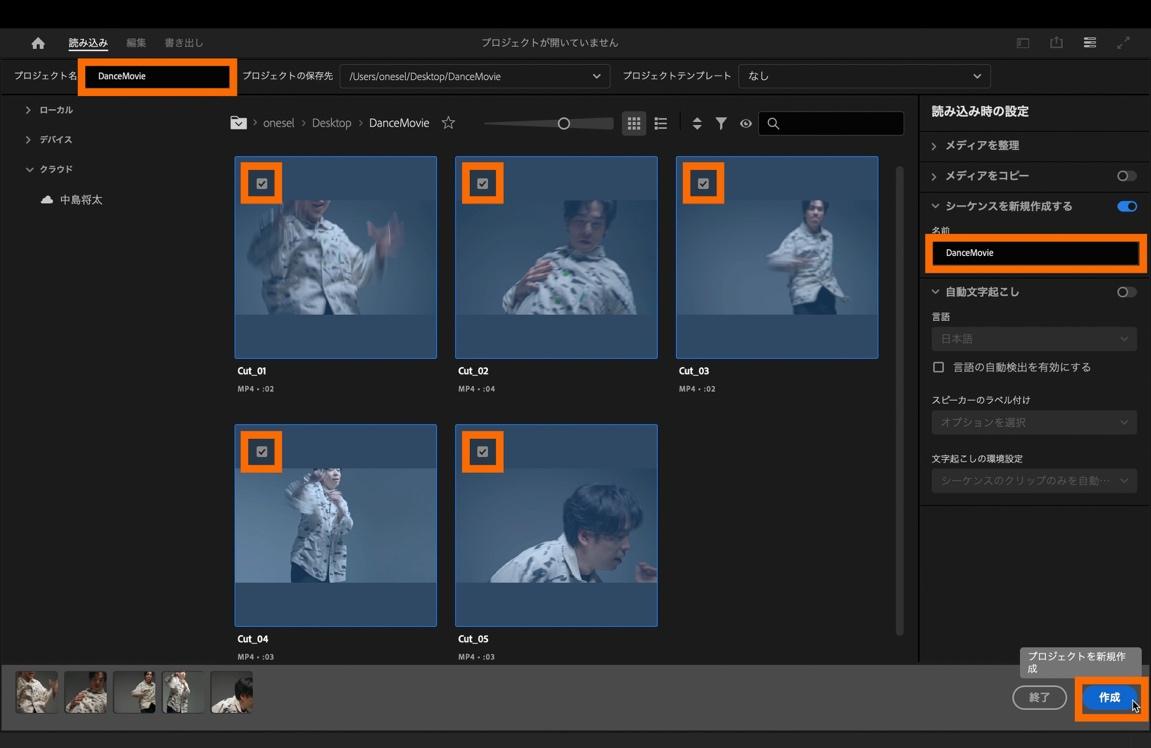Open the プロジェクトテンプレート dropdown
Image resolution: width=1151 pixels, height=748 pixels.
pyautogui.click(x=864, y=76)
